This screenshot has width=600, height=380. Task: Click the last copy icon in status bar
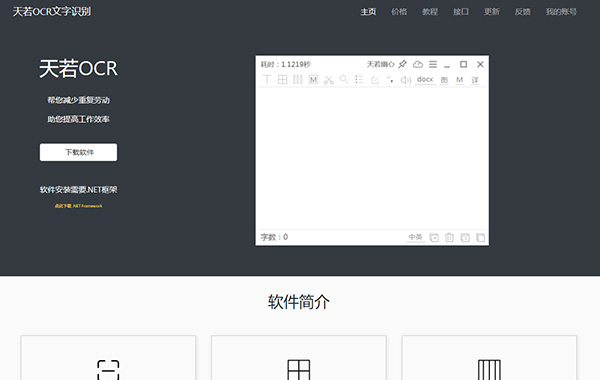[x=481, y=238]
